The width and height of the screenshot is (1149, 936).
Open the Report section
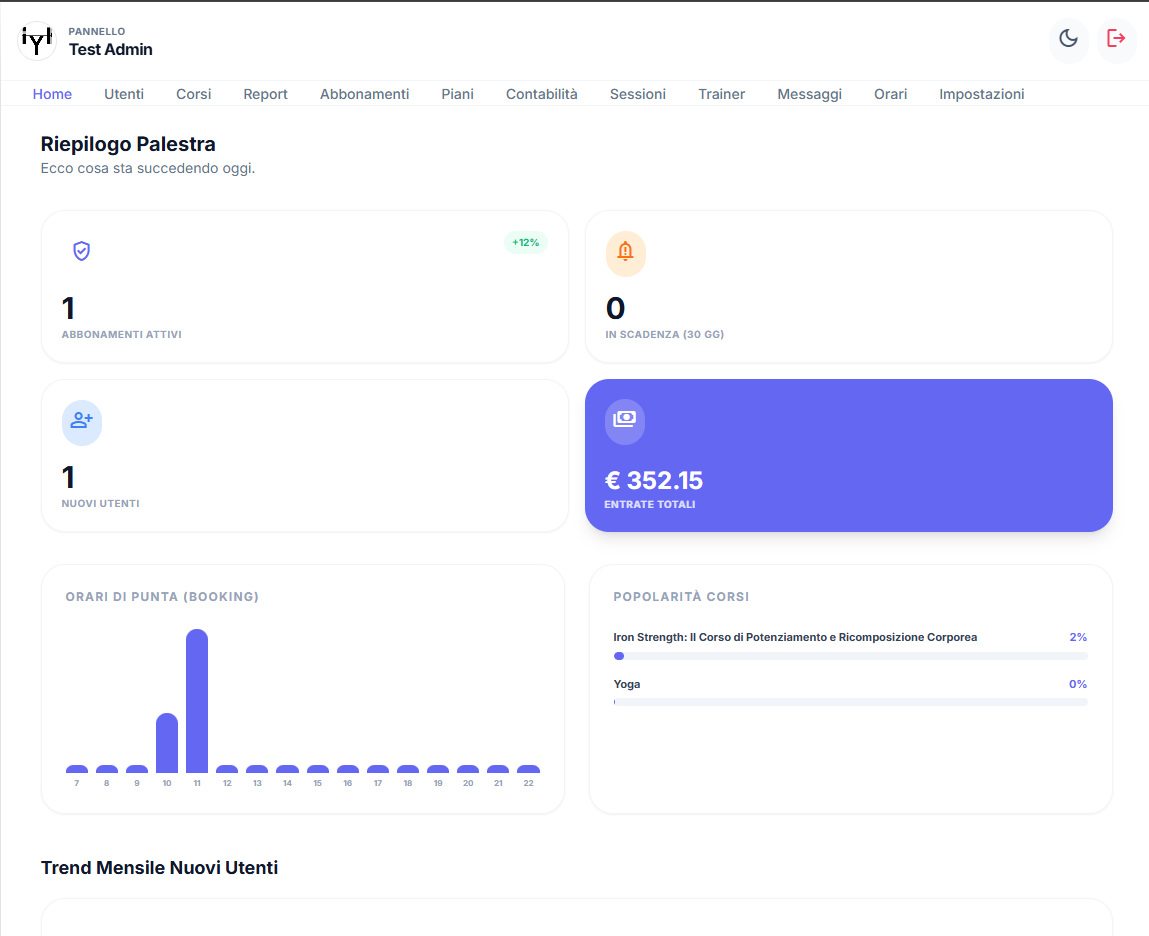tap(265, 93)
